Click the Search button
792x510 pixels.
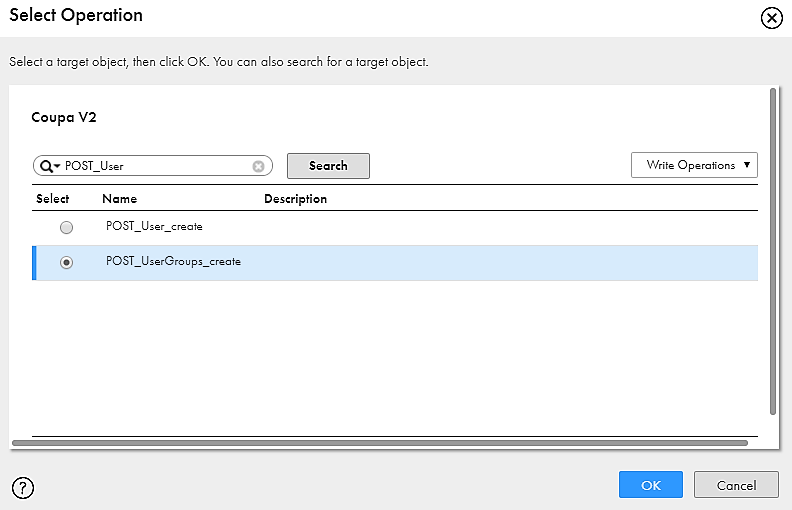pyautogui.click(x=328, y=166)
